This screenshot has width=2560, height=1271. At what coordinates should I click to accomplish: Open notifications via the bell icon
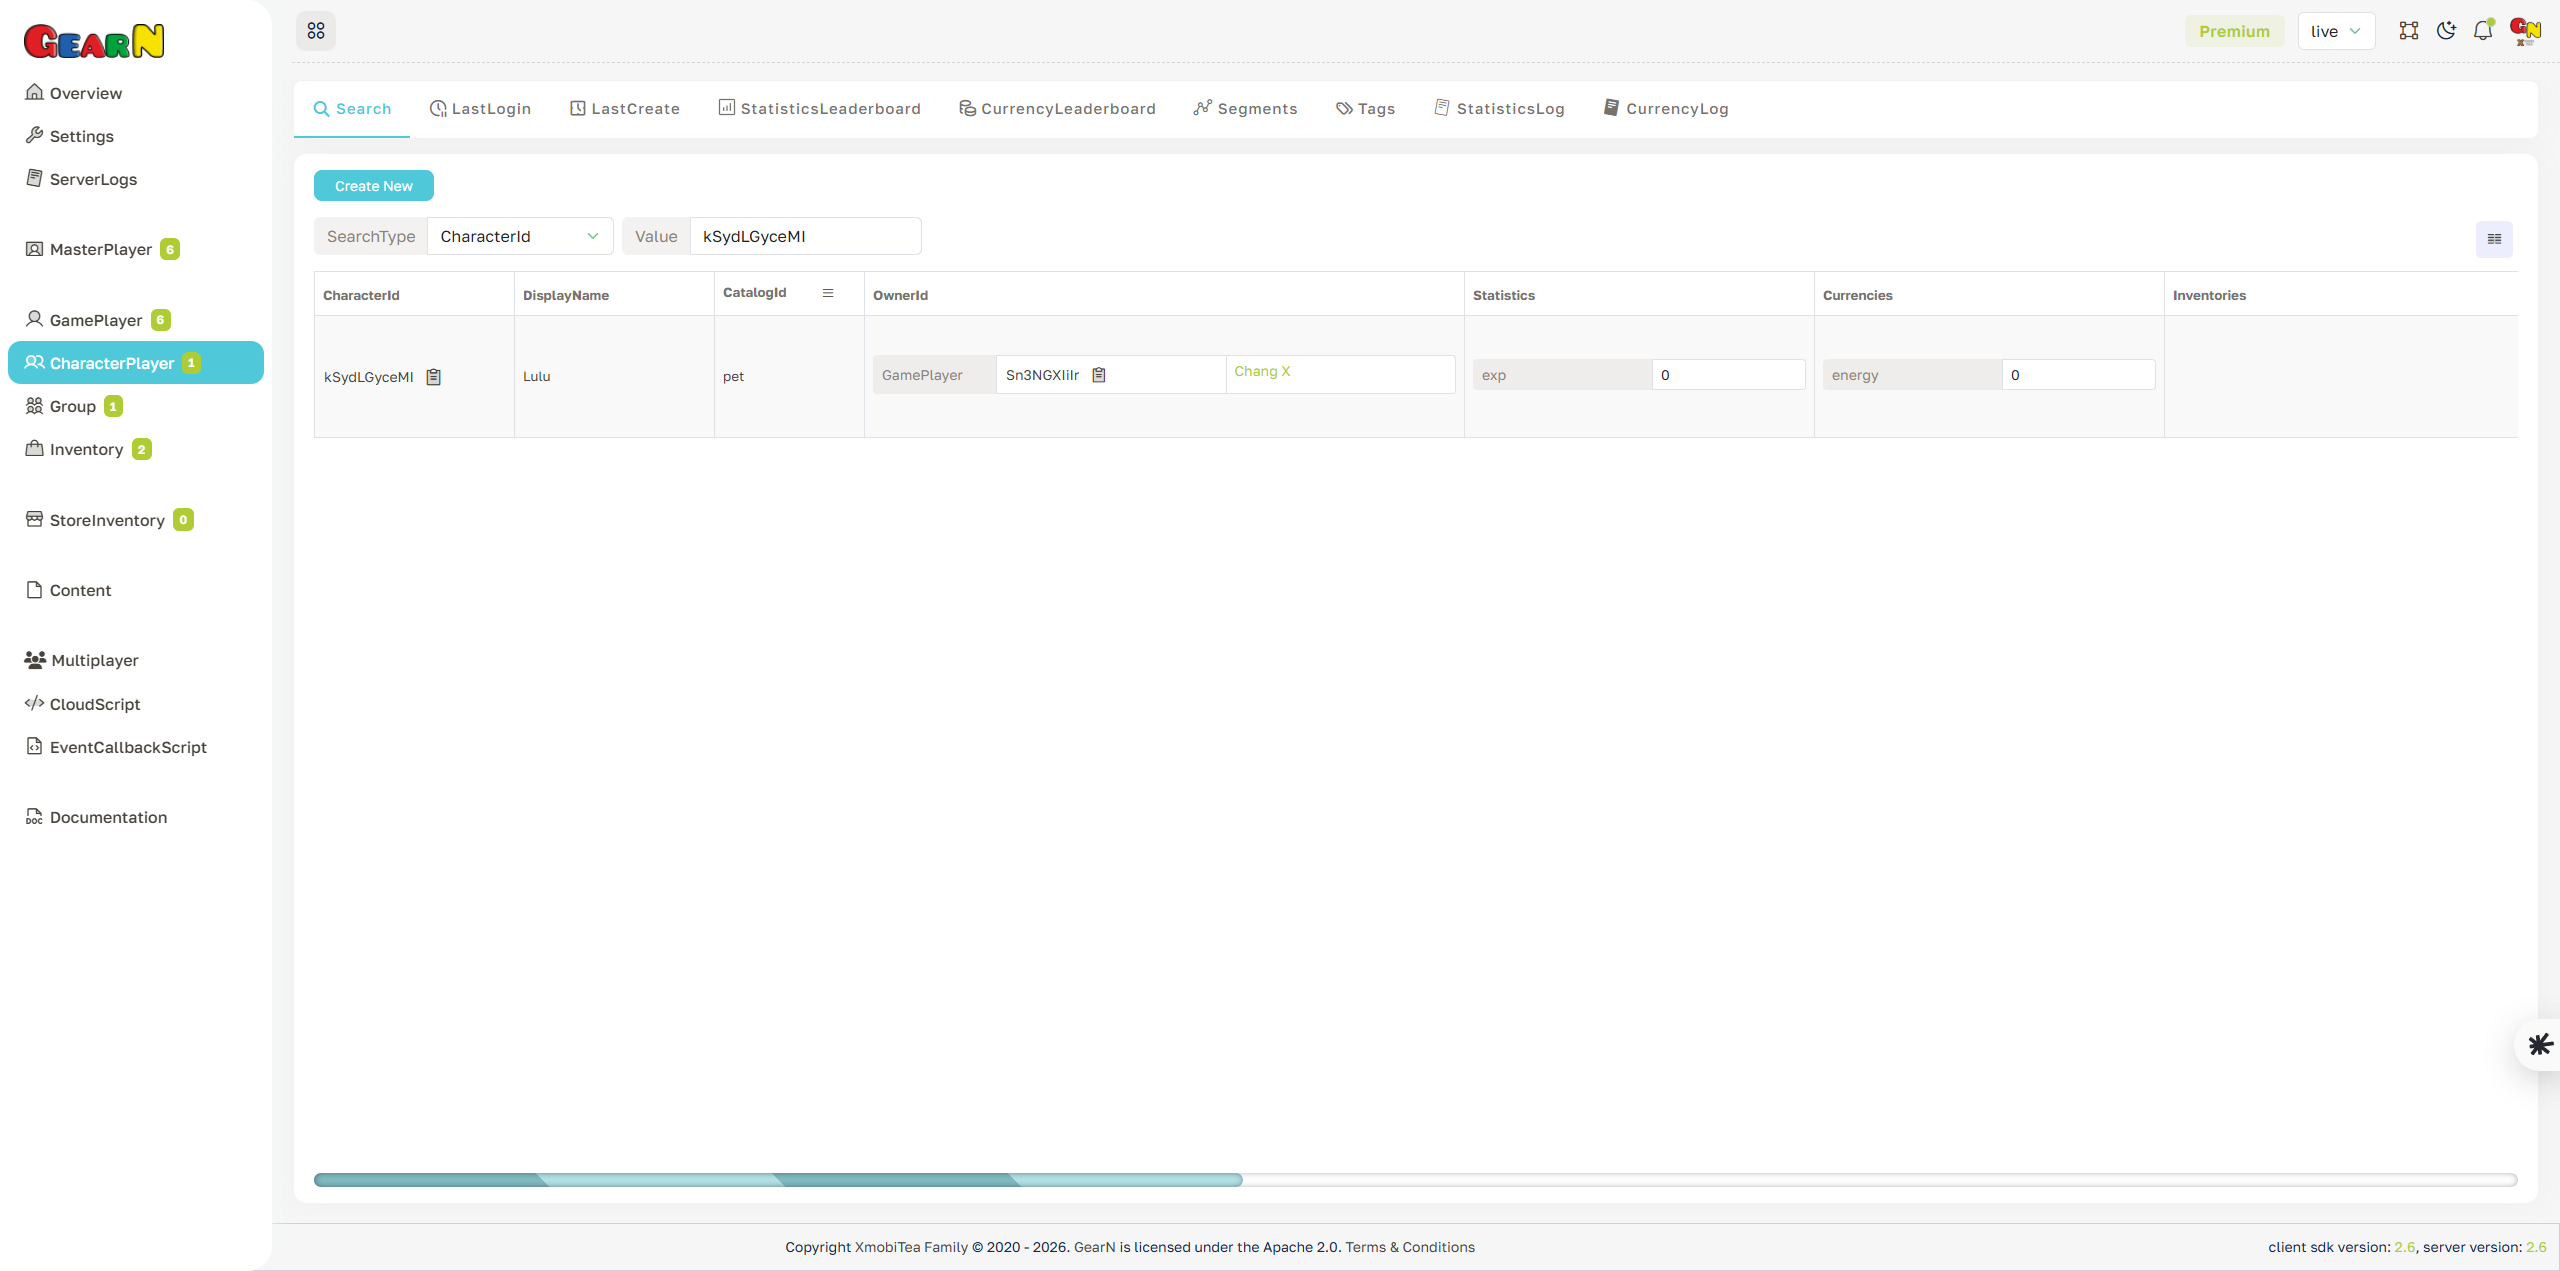(2483, 30)
